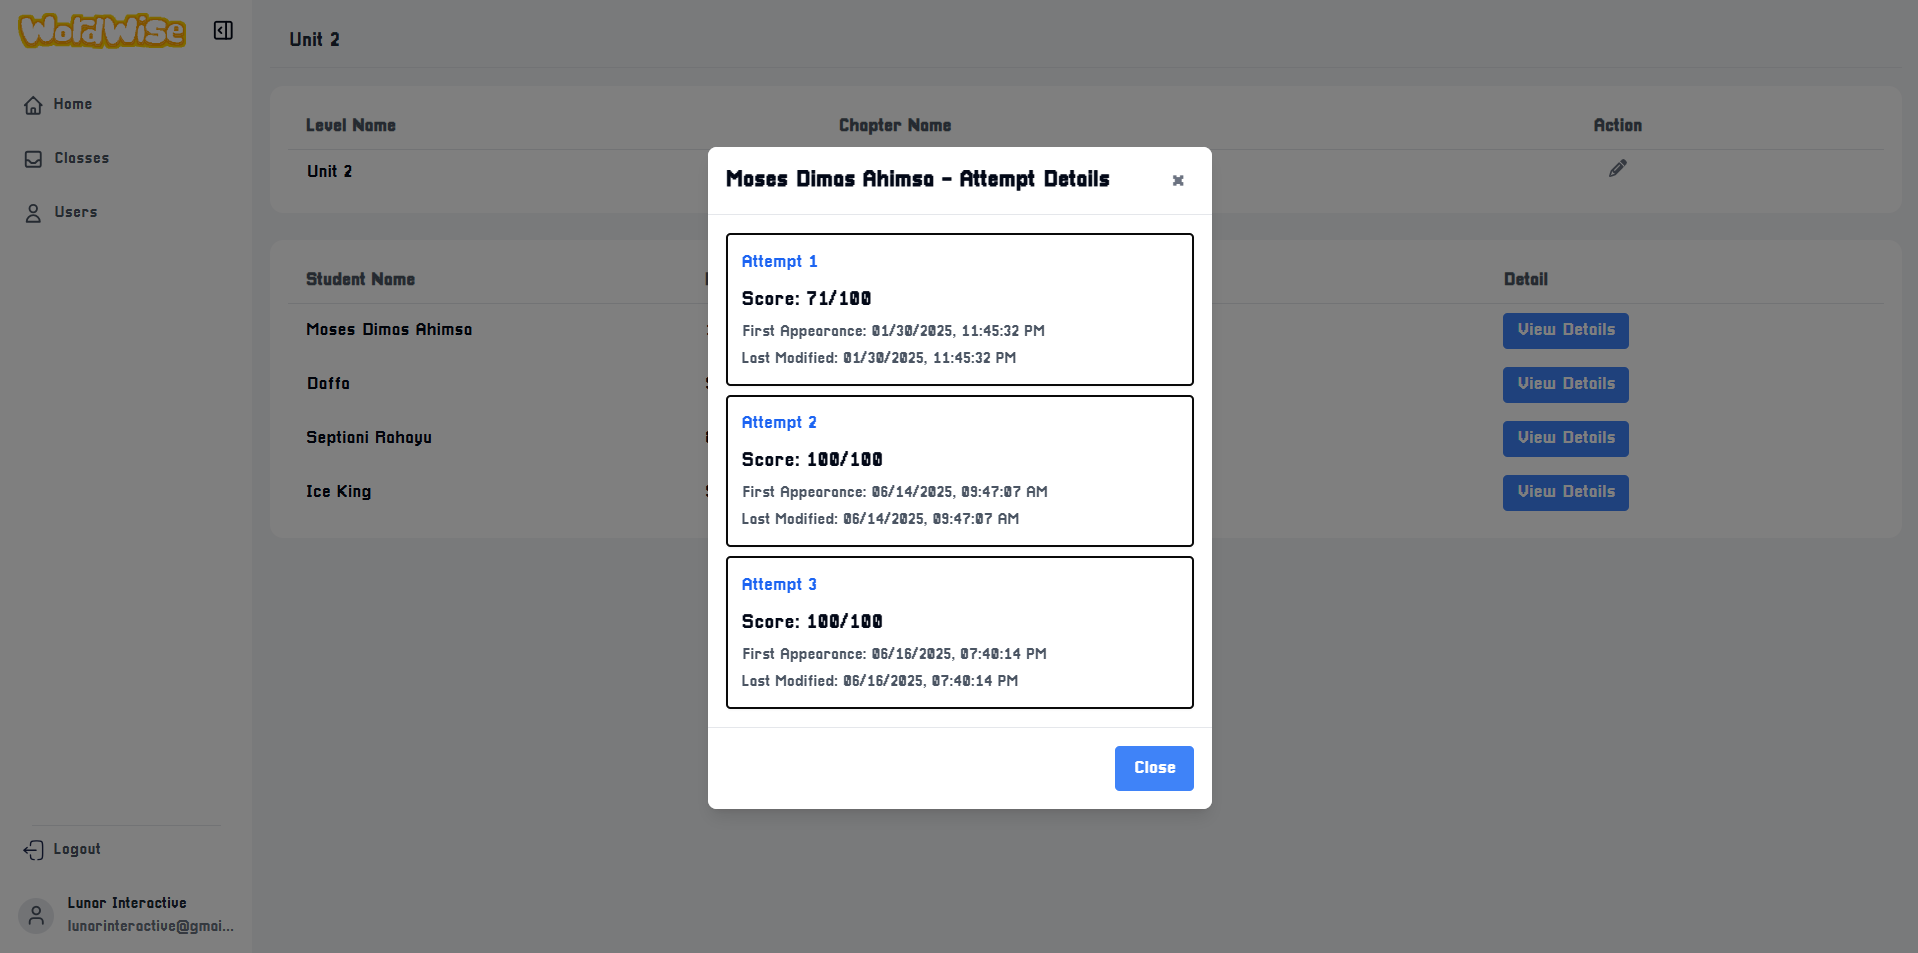The image size is (1918, 953).
Task: View Details for Ice King
Action: coord(1565,493)
